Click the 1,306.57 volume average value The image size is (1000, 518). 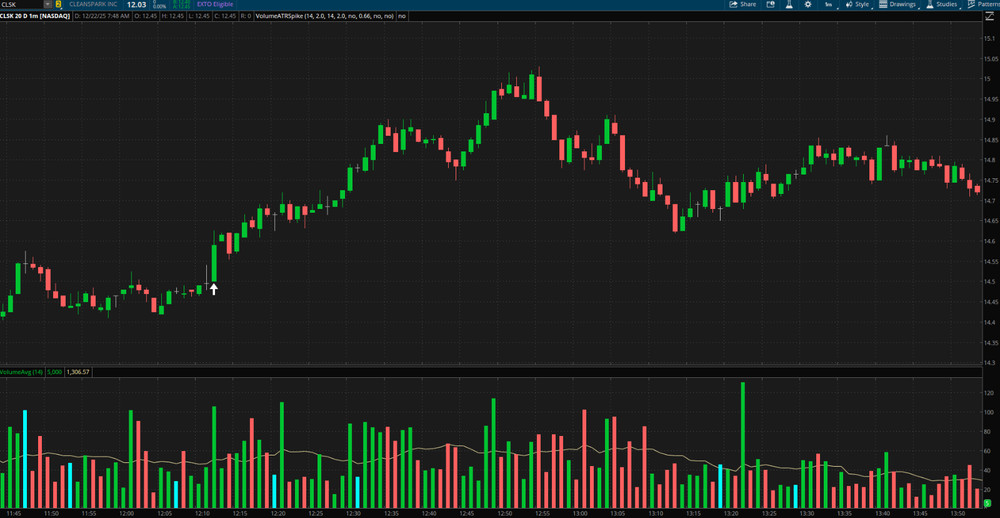[x=78, y=371]
